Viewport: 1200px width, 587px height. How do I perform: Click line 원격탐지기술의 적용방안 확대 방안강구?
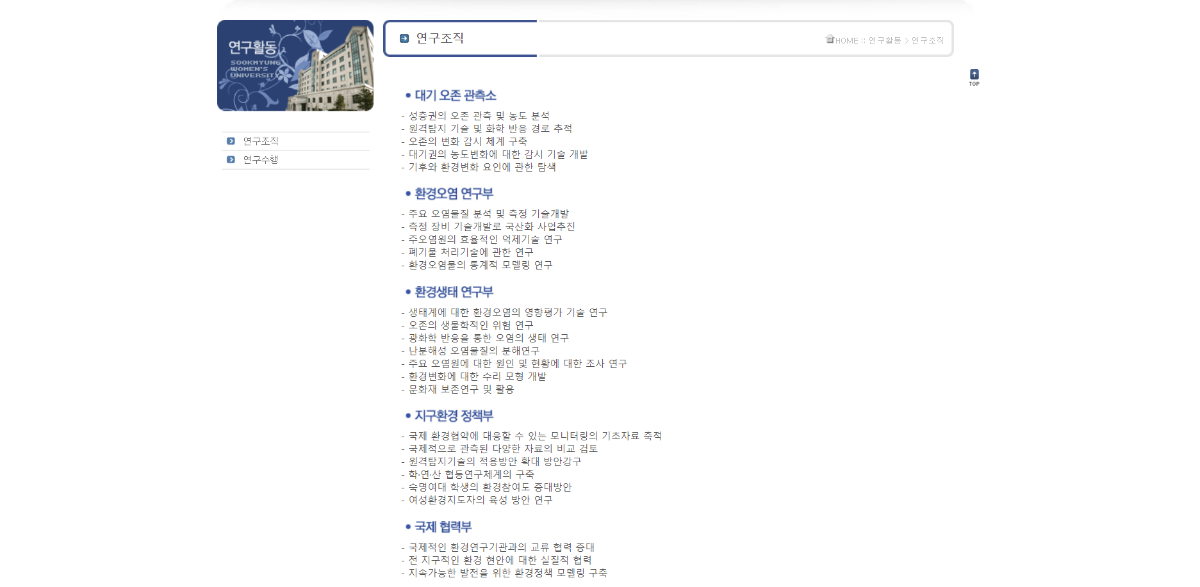[494, 462]
